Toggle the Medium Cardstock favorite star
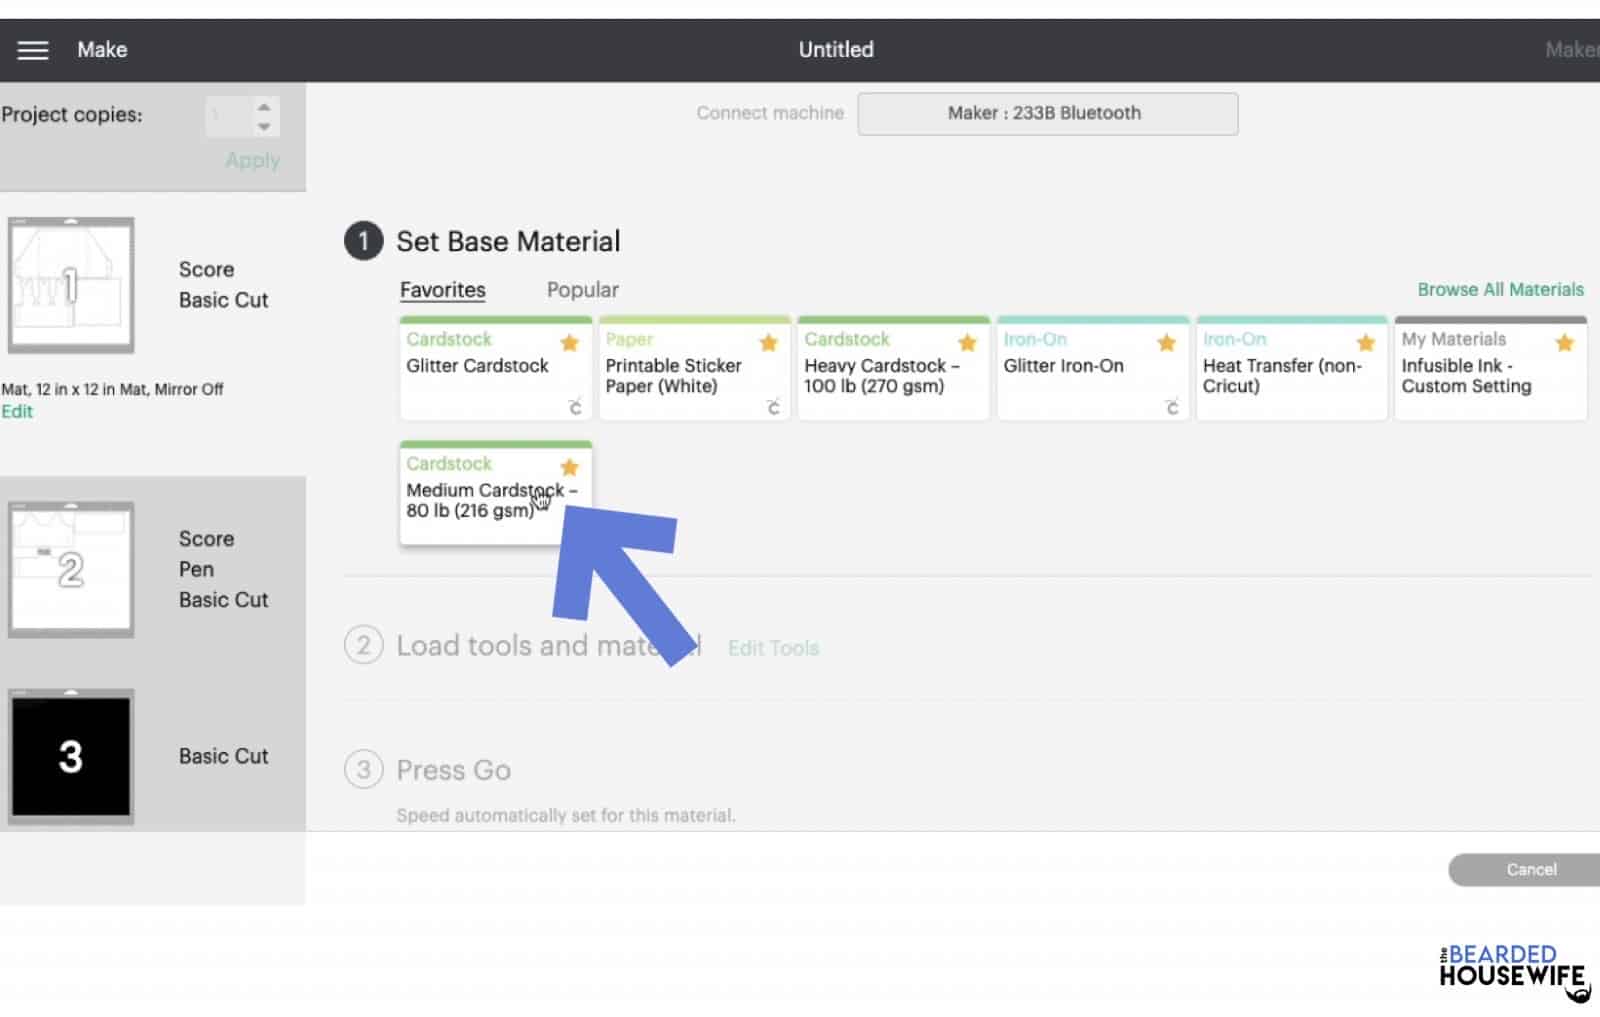1600x1017 pixels. pos(570,467)
